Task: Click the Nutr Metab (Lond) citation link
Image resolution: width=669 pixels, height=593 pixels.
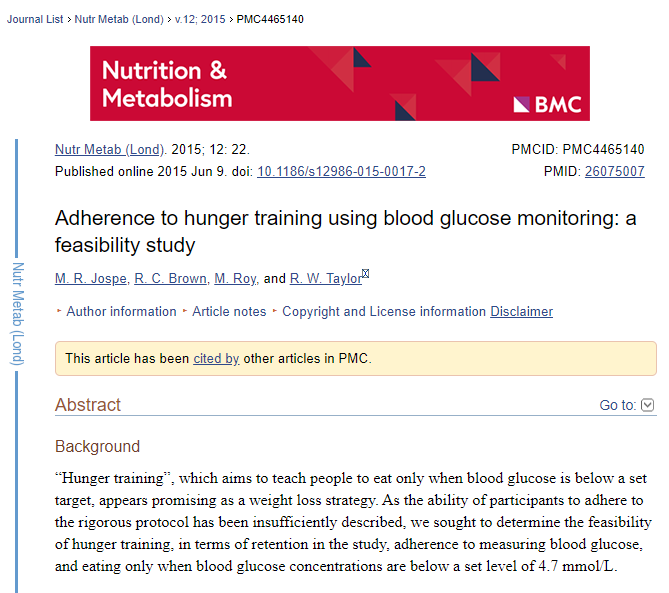Action: [109, 150]
